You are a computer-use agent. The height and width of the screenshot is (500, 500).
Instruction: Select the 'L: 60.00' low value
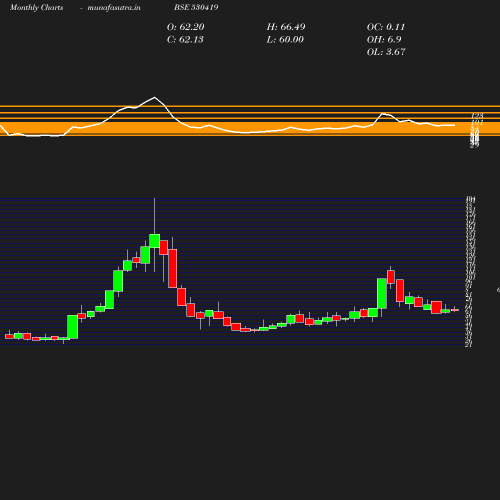point(285,40)
